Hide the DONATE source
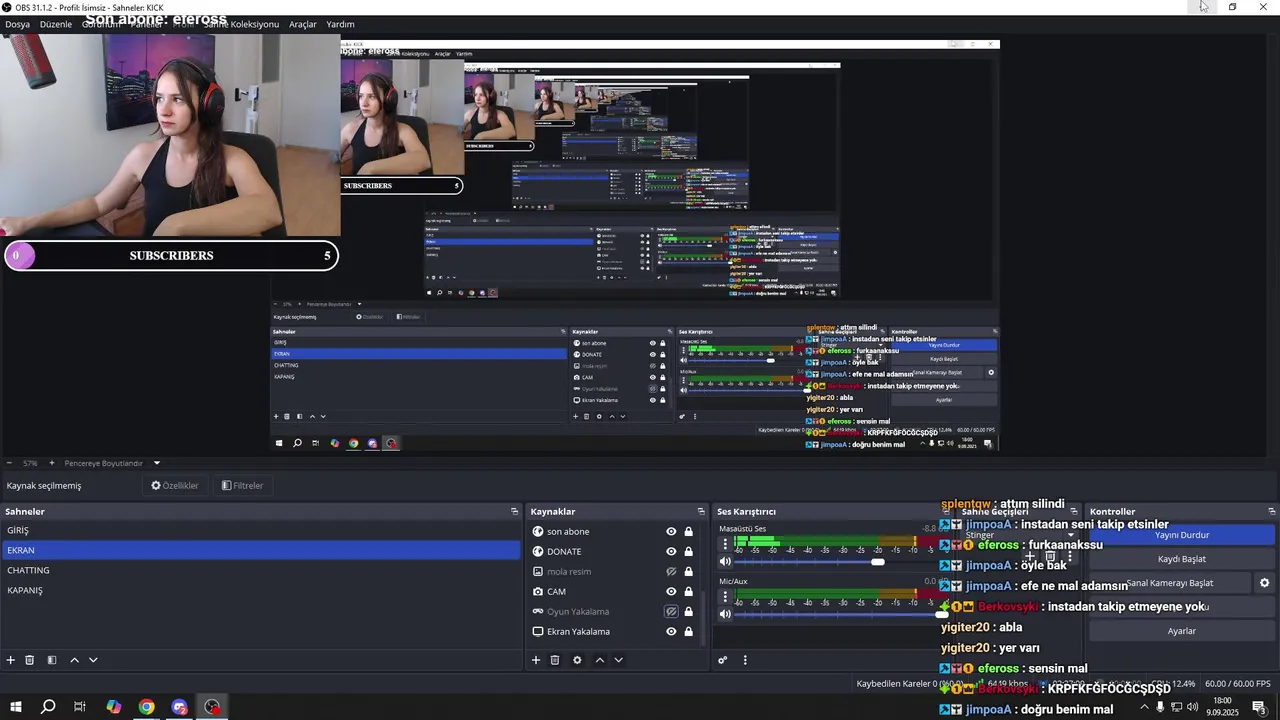 pyautogui.click(x=671, y=552)
